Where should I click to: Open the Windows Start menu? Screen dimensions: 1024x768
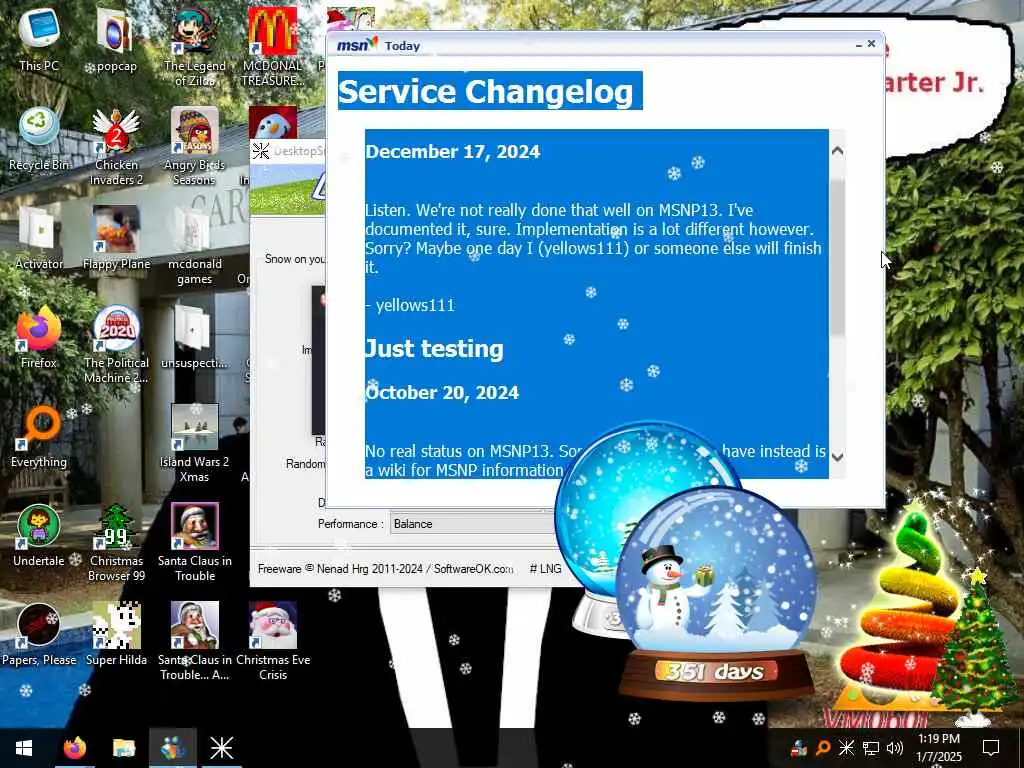pyautogui.click(x=24, y=748)
